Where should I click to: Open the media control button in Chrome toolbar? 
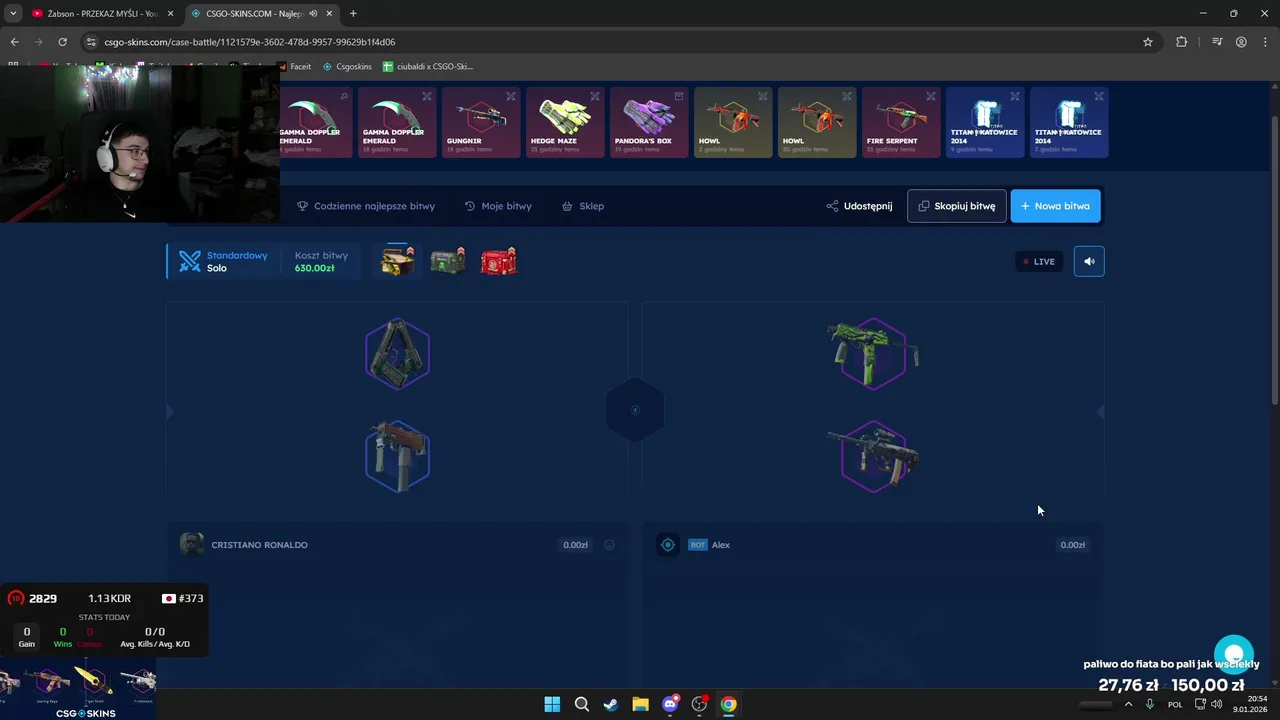click(1217, 42)
